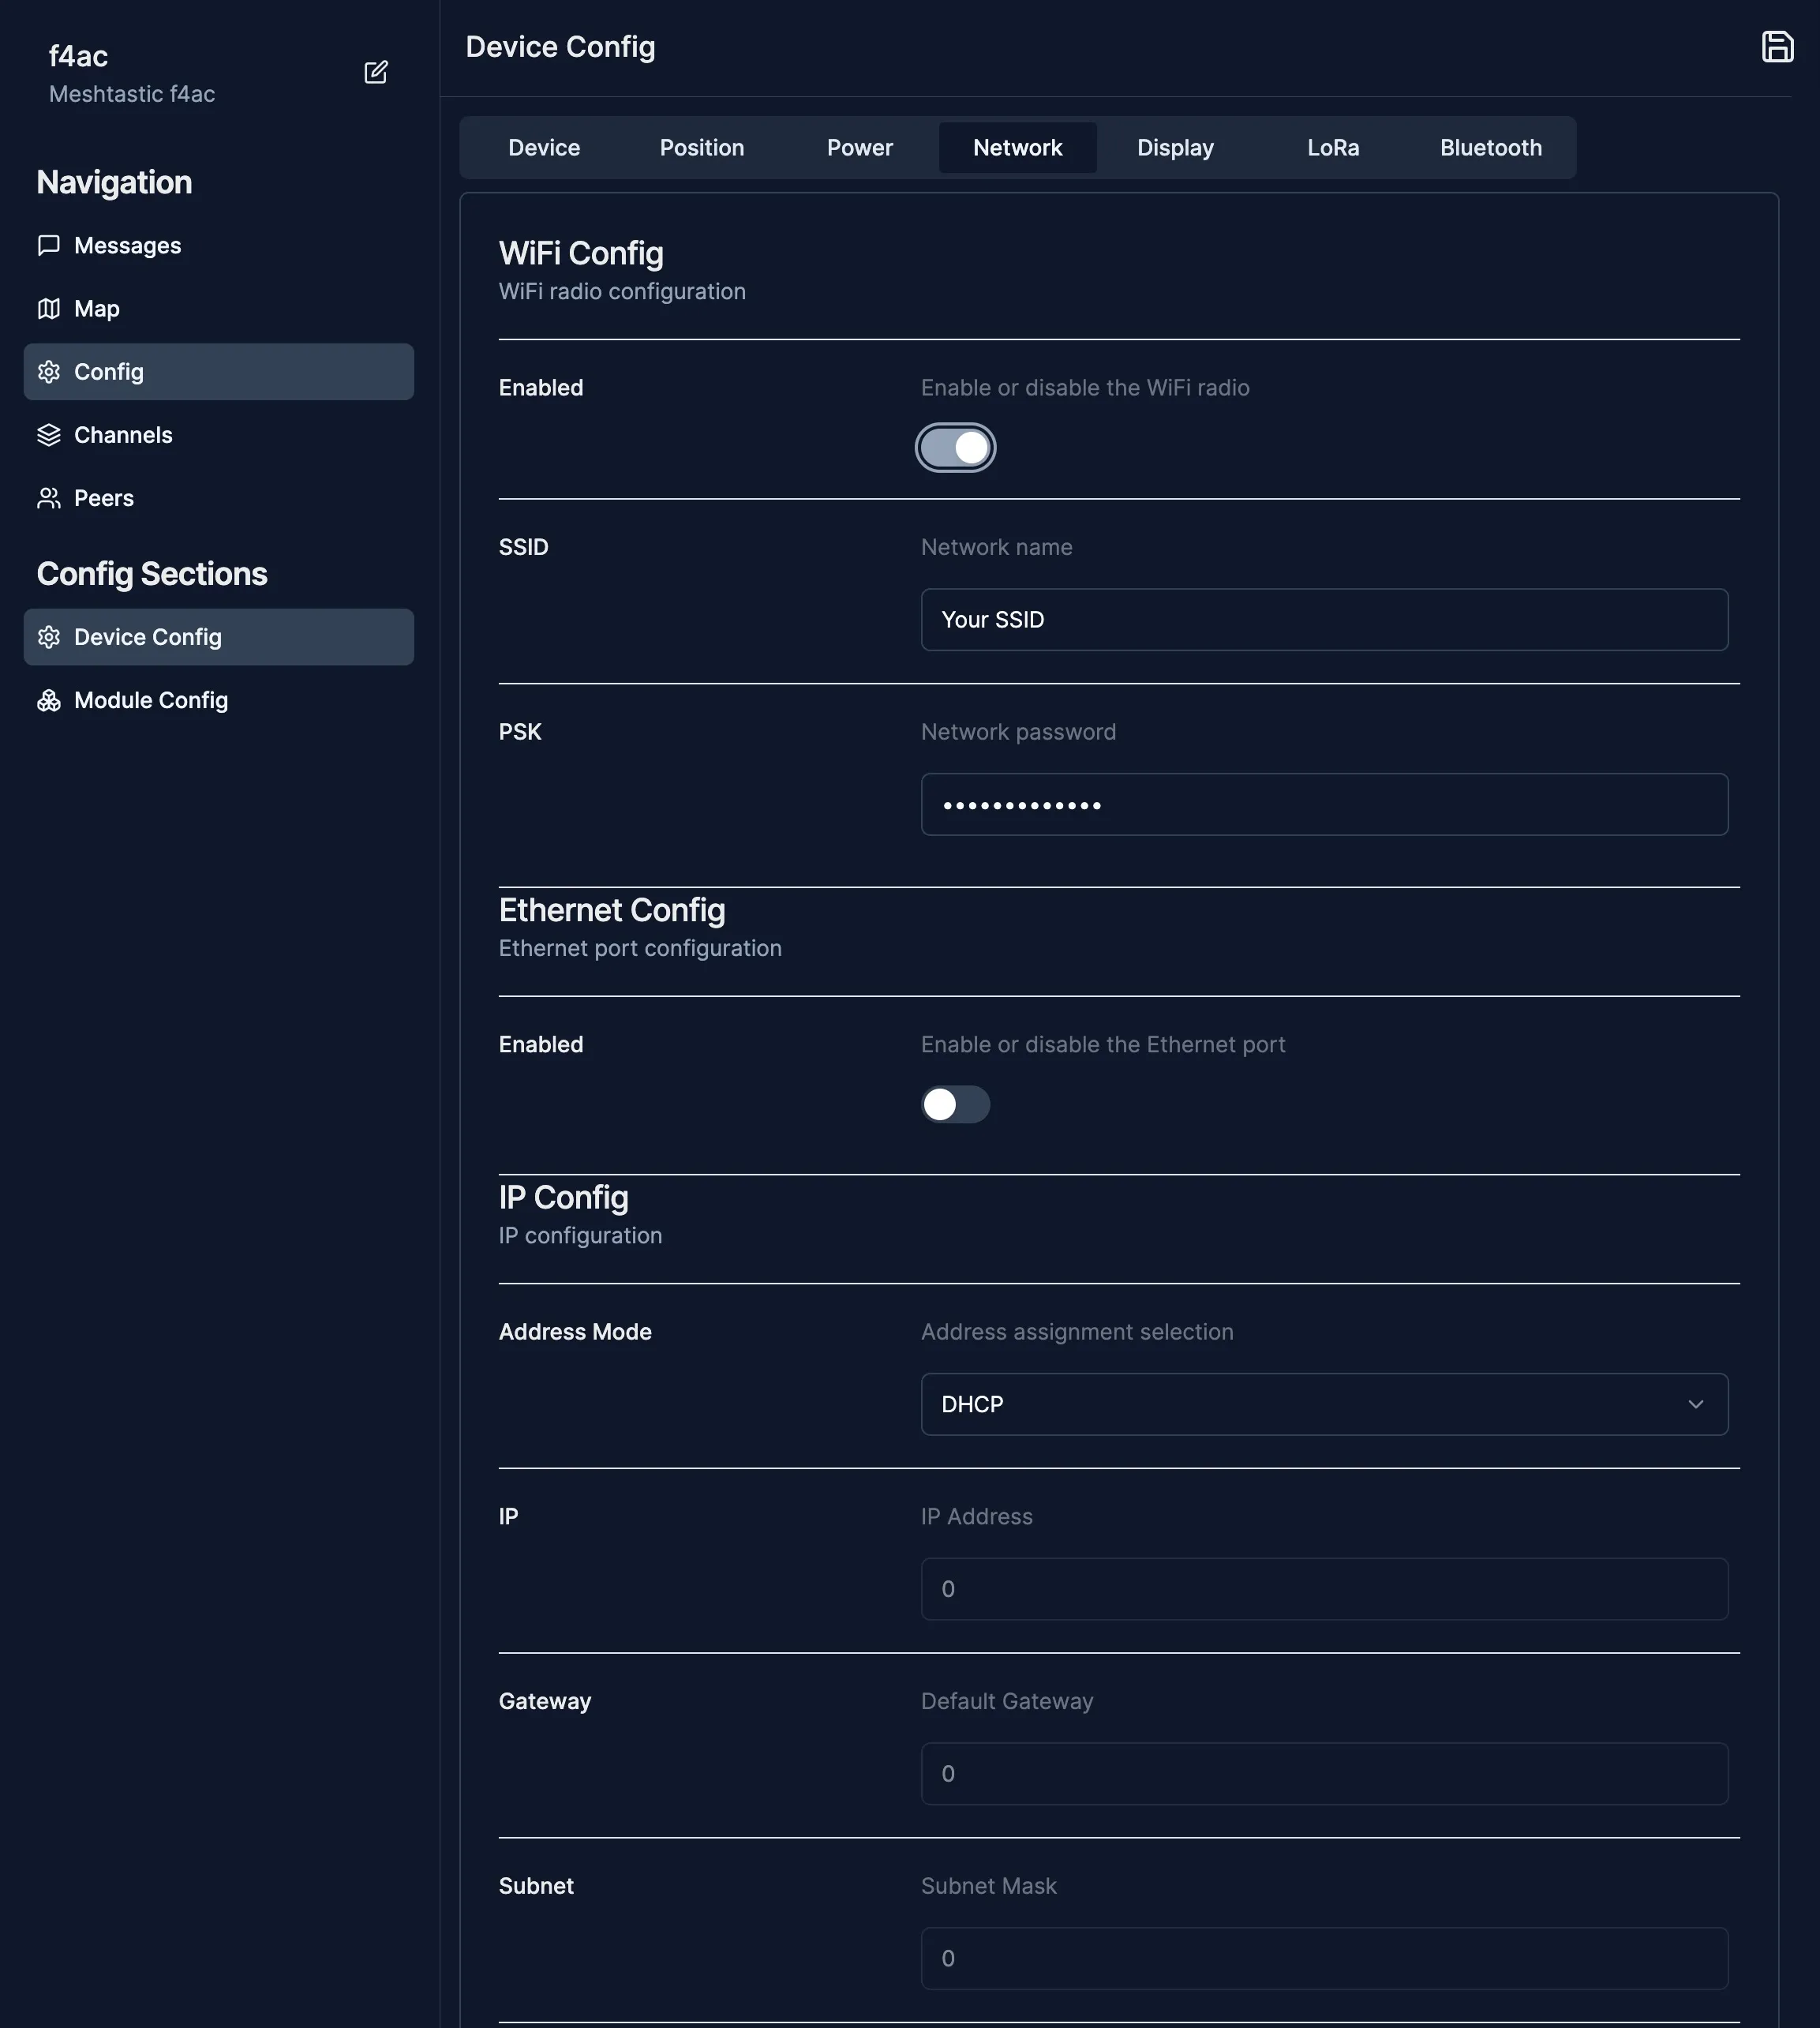
Task: Click the SSID network name field
Action: point(1323,620)
